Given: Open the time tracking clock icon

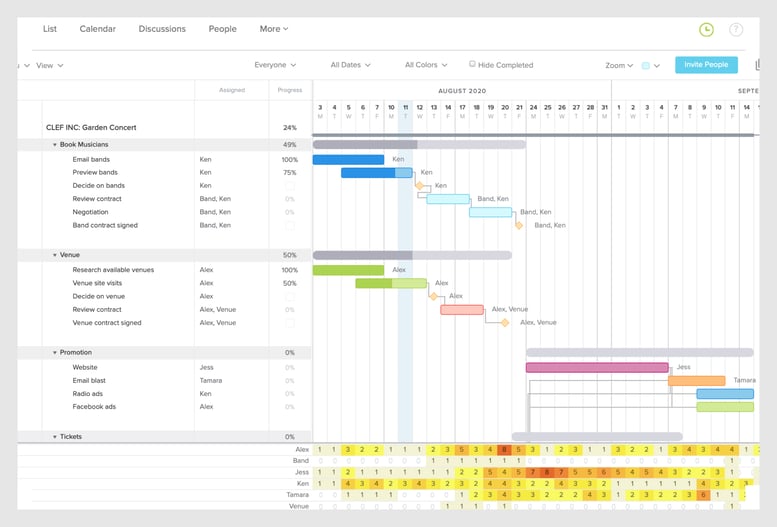Looking at the screenshot, I should 706,30.
